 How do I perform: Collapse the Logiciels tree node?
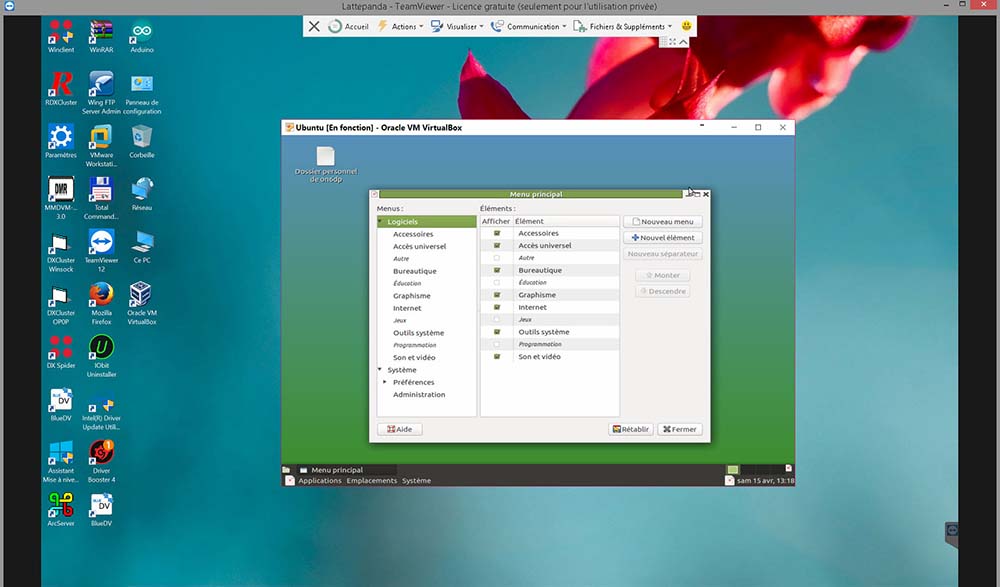click(380, 221)
